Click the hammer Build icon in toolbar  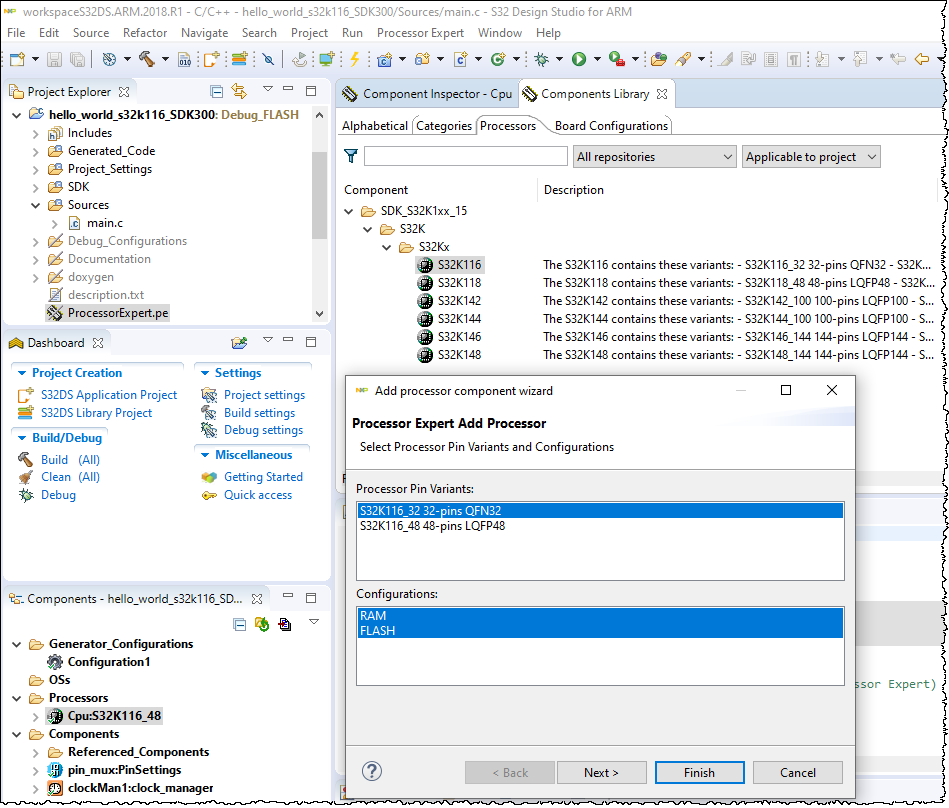click(x=146, y=59)
